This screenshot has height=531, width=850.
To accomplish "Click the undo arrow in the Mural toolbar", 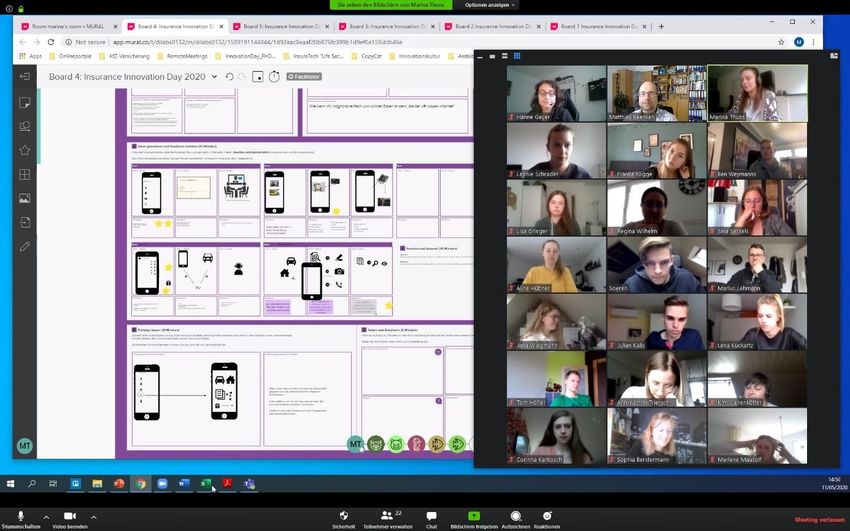I will [229, 76].
